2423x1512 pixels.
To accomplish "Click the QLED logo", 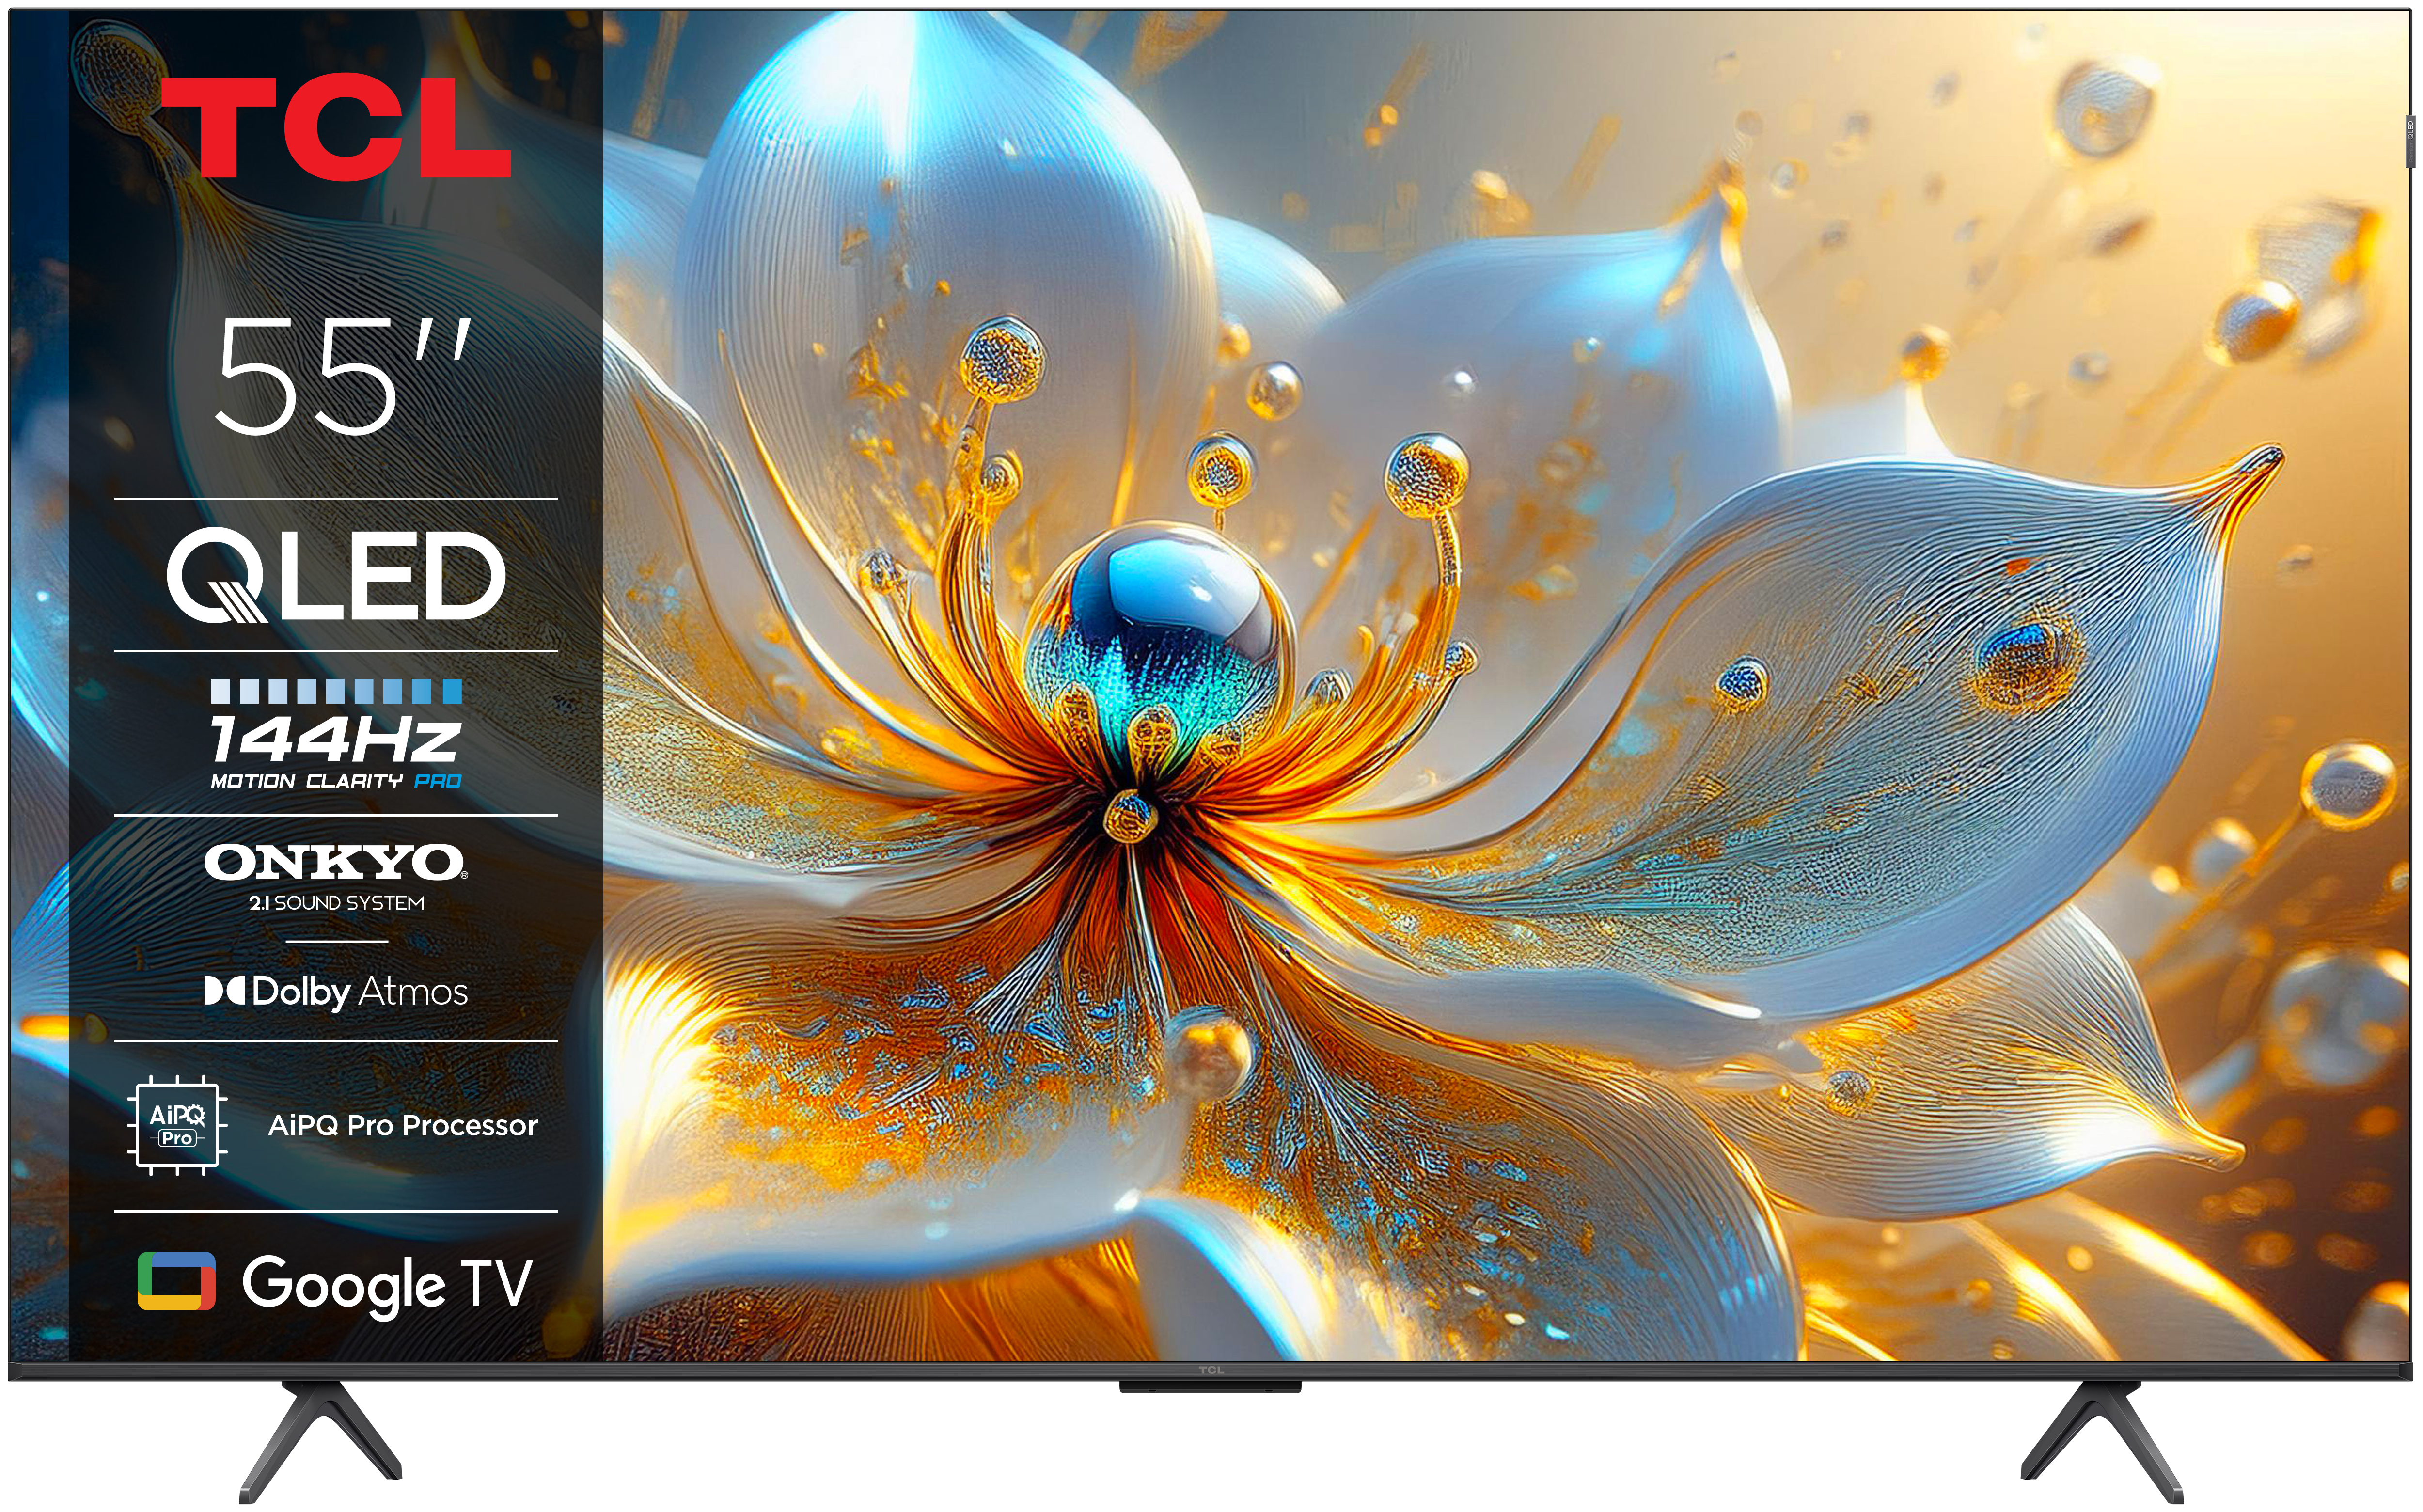I will coord(336,576).
